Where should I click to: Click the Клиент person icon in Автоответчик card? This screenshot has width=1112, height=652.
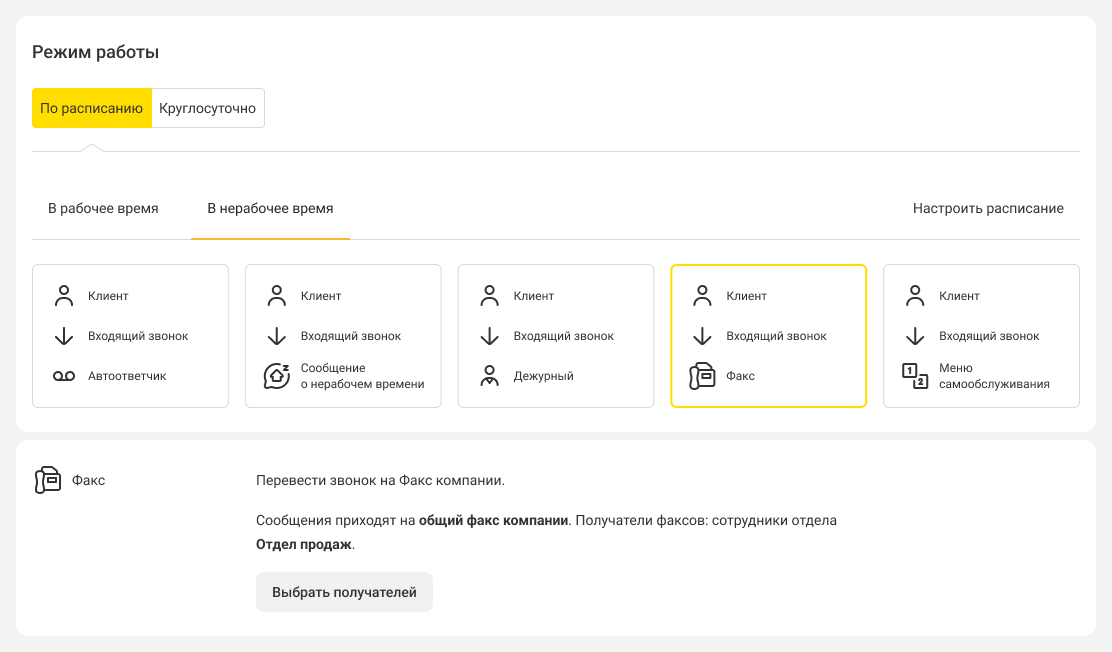[x=64, y=296]
